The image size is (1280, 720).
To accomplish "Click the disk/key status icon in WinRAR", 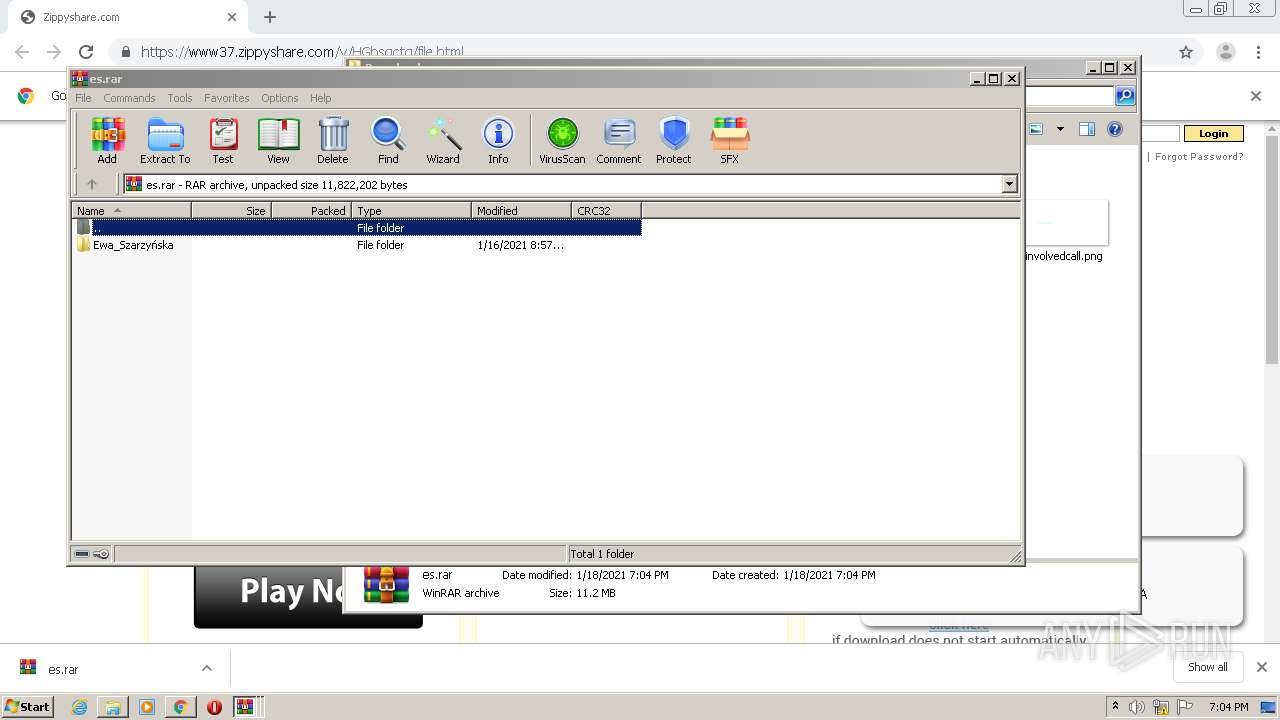I will [92, 554].
